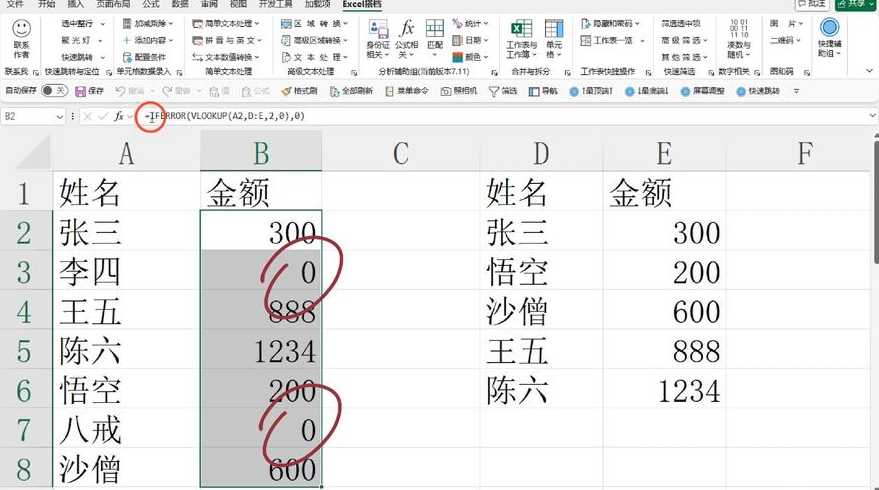The height and width of the screenshot is (490, 879).
Task: Open the 高级区域转换 tool
Action: pos(314,40)
